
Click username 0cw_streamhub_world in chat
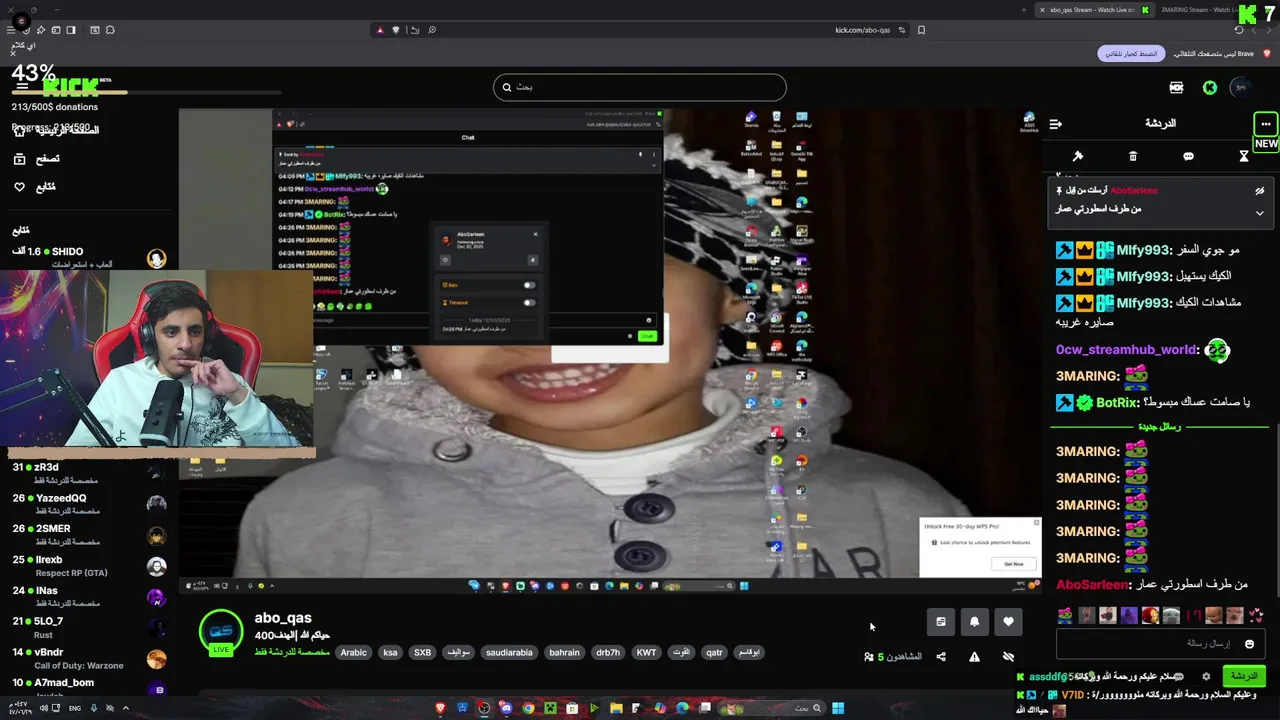coord(1127,350)
